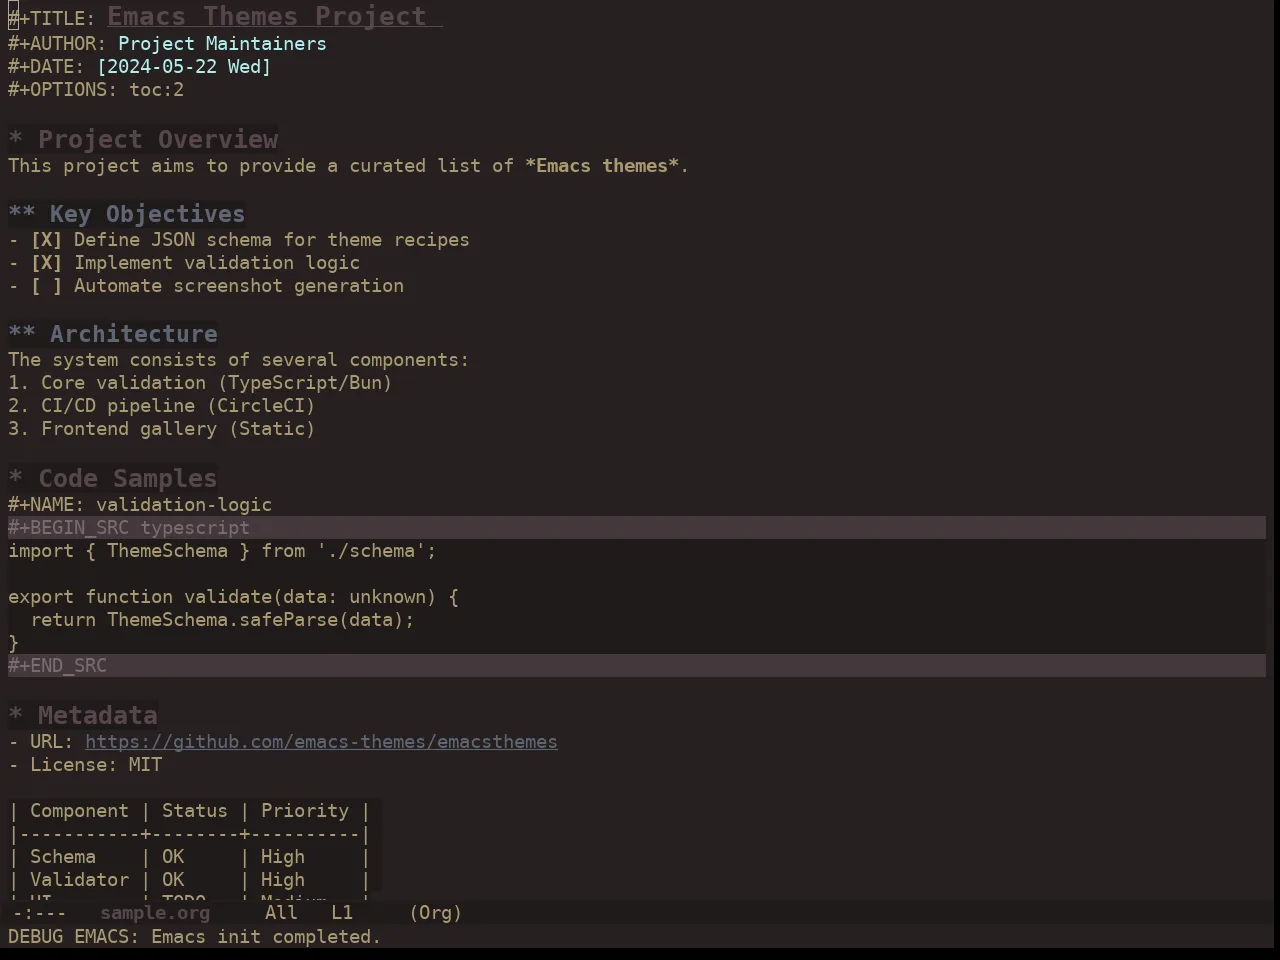Click the table horizontal rule line
Screen dimensions: 1280x960
(x=189, y=834)
